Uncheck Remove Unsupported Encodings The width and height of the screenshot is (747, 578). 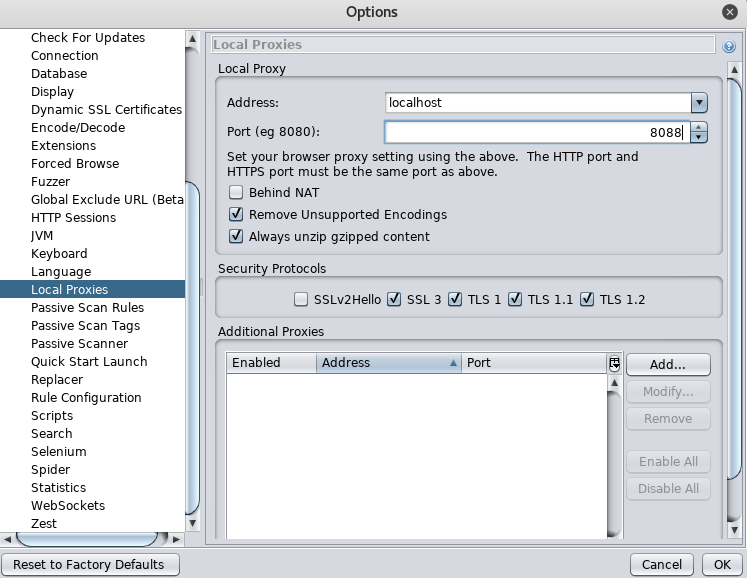point(236,214)
